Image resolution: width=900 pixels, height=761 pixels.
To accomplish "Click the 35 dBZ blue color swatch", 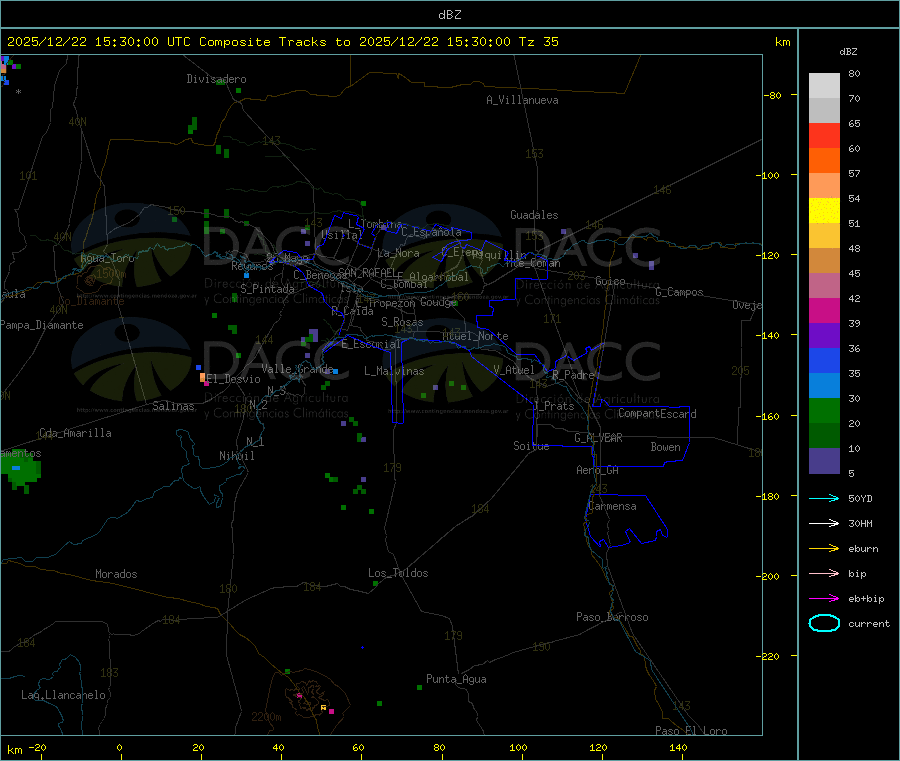I will 824,360.
